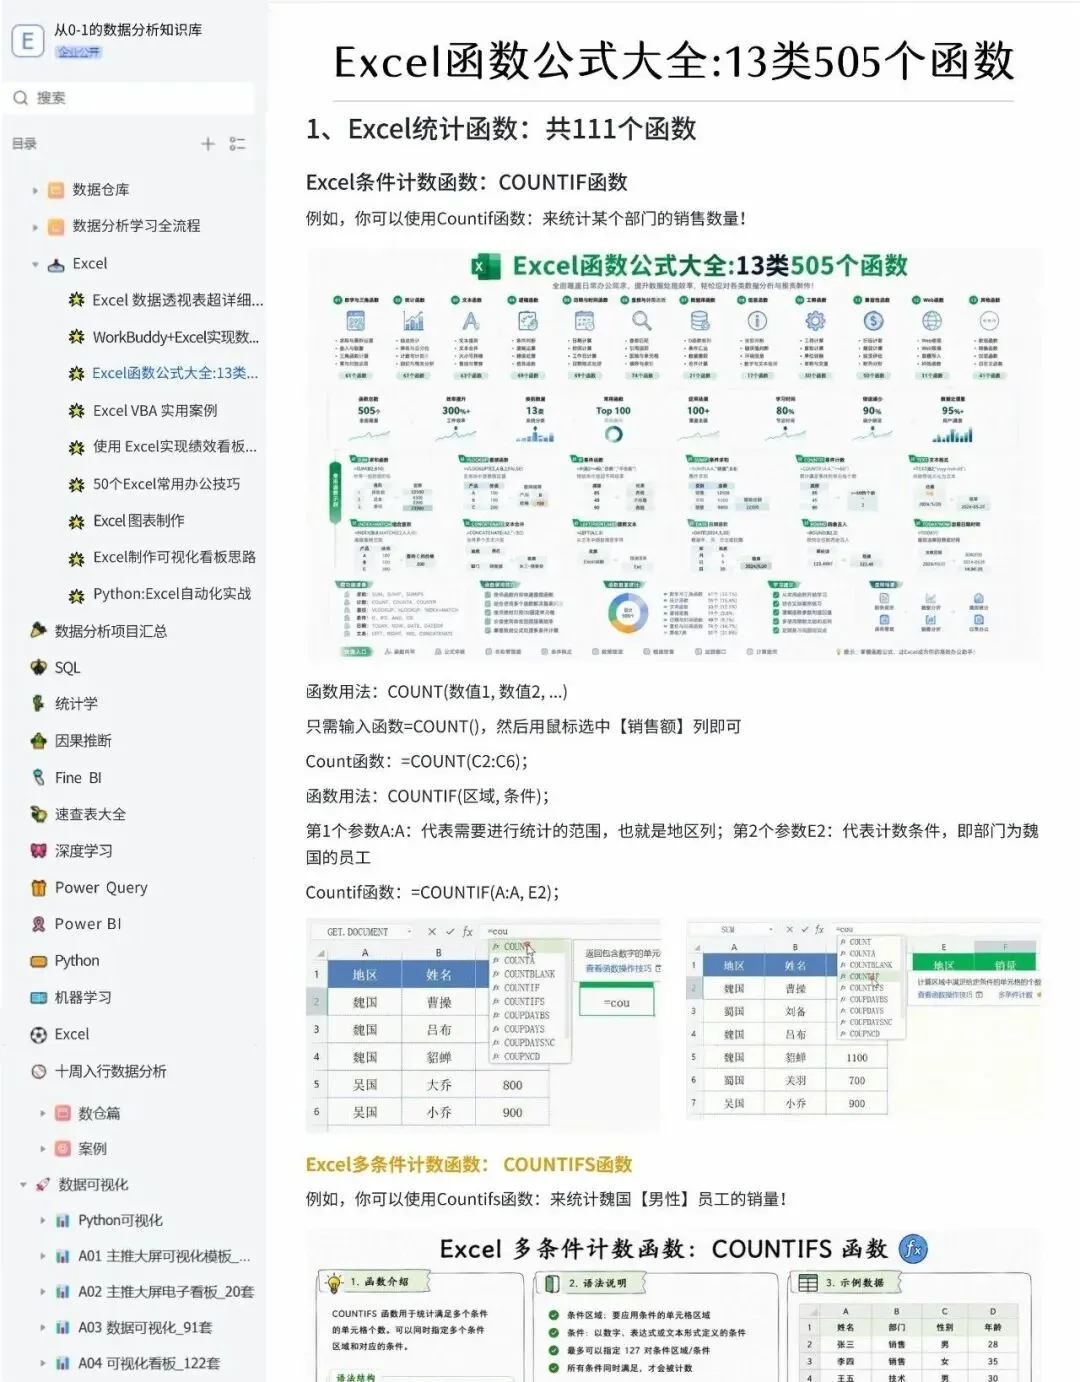This screenshot has height=1382, width=1080.
Task: Open the COUNTIF autocomplete screenshot image
Action: [x=864, y=1020]
